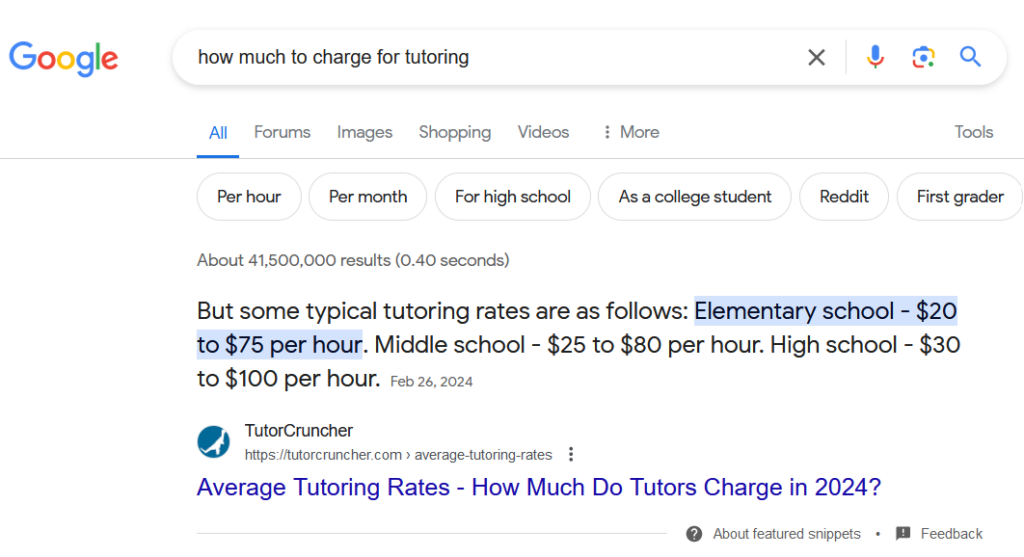The image size is (1024, 557).
Task: Open the More search categories dropdown
Action: pos(630,132)
